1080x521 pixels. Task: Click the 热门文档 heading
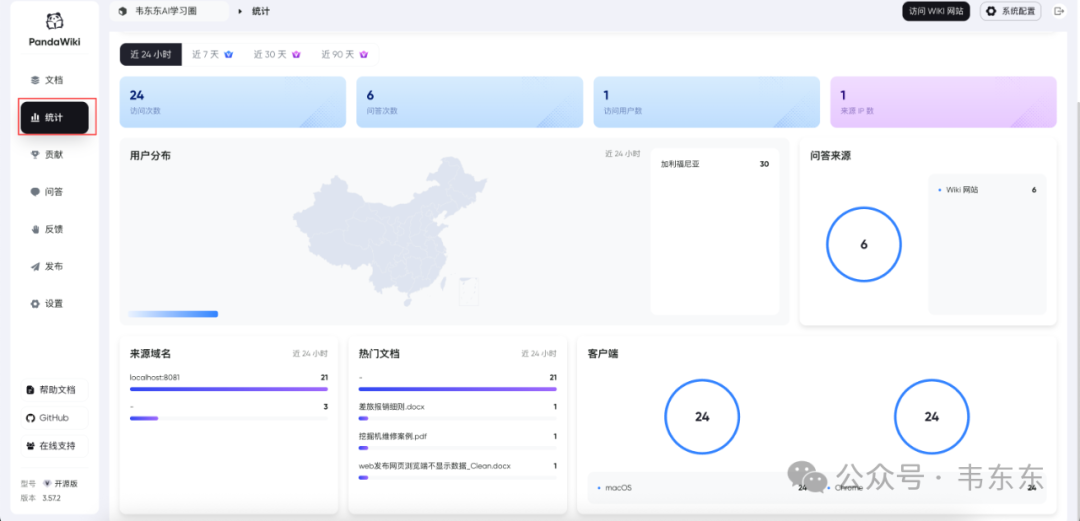tap(380, 354)
